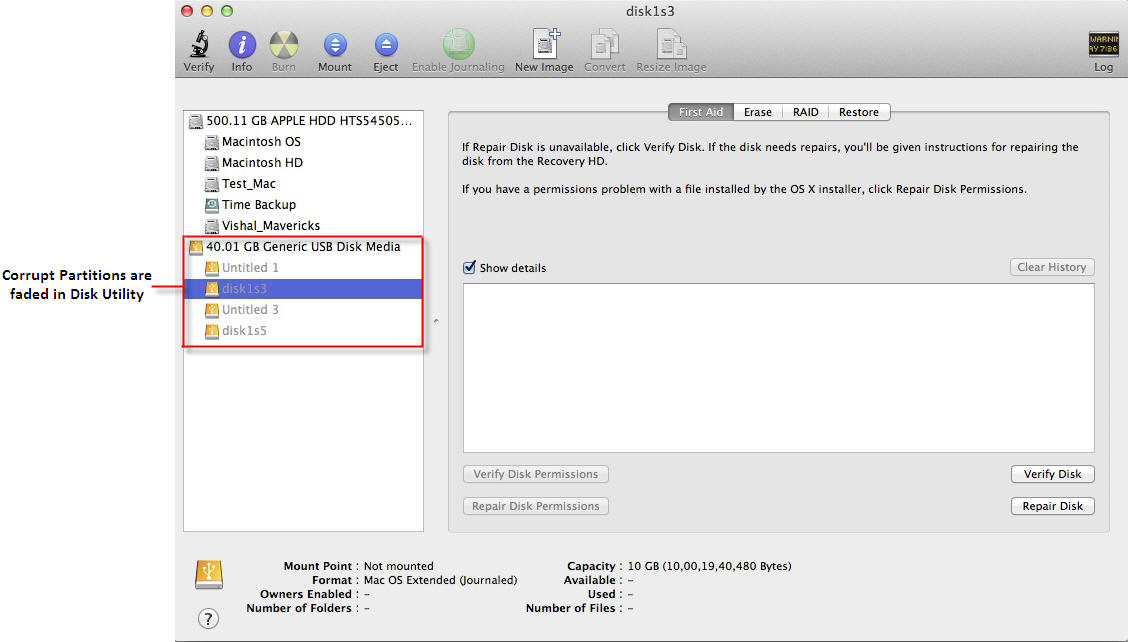This screenshot has height=642, width=1128.
Task: Click the Clear History button
Action: [1052, 267]
